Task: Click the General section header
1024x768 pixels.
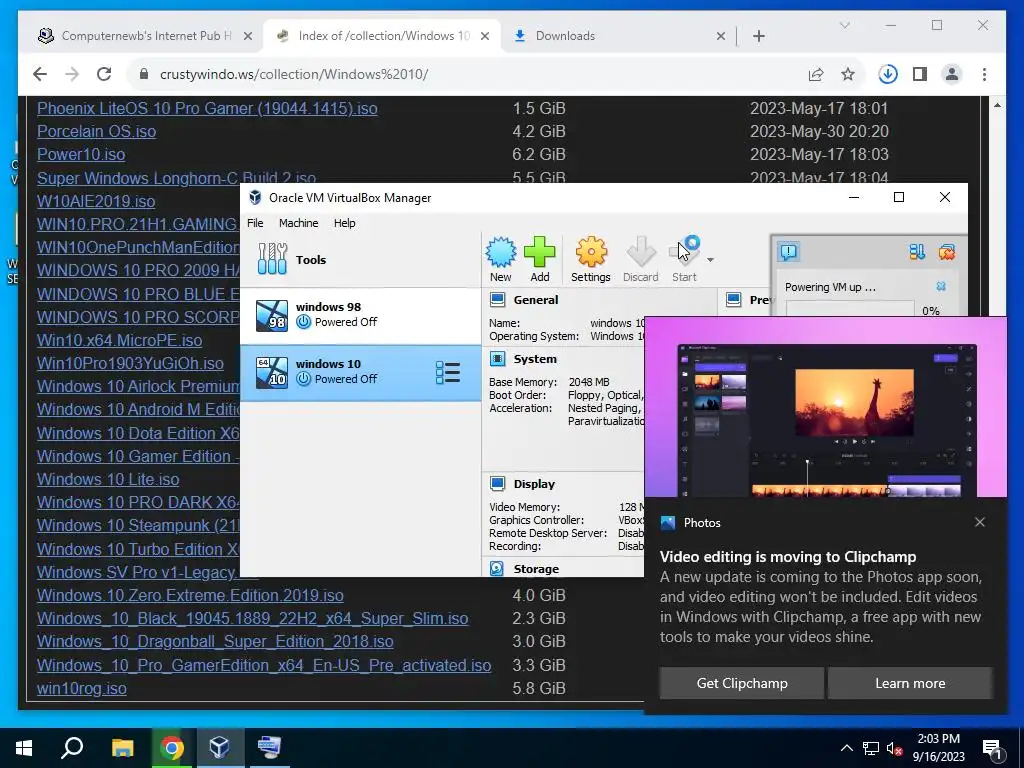Action: 536,300
